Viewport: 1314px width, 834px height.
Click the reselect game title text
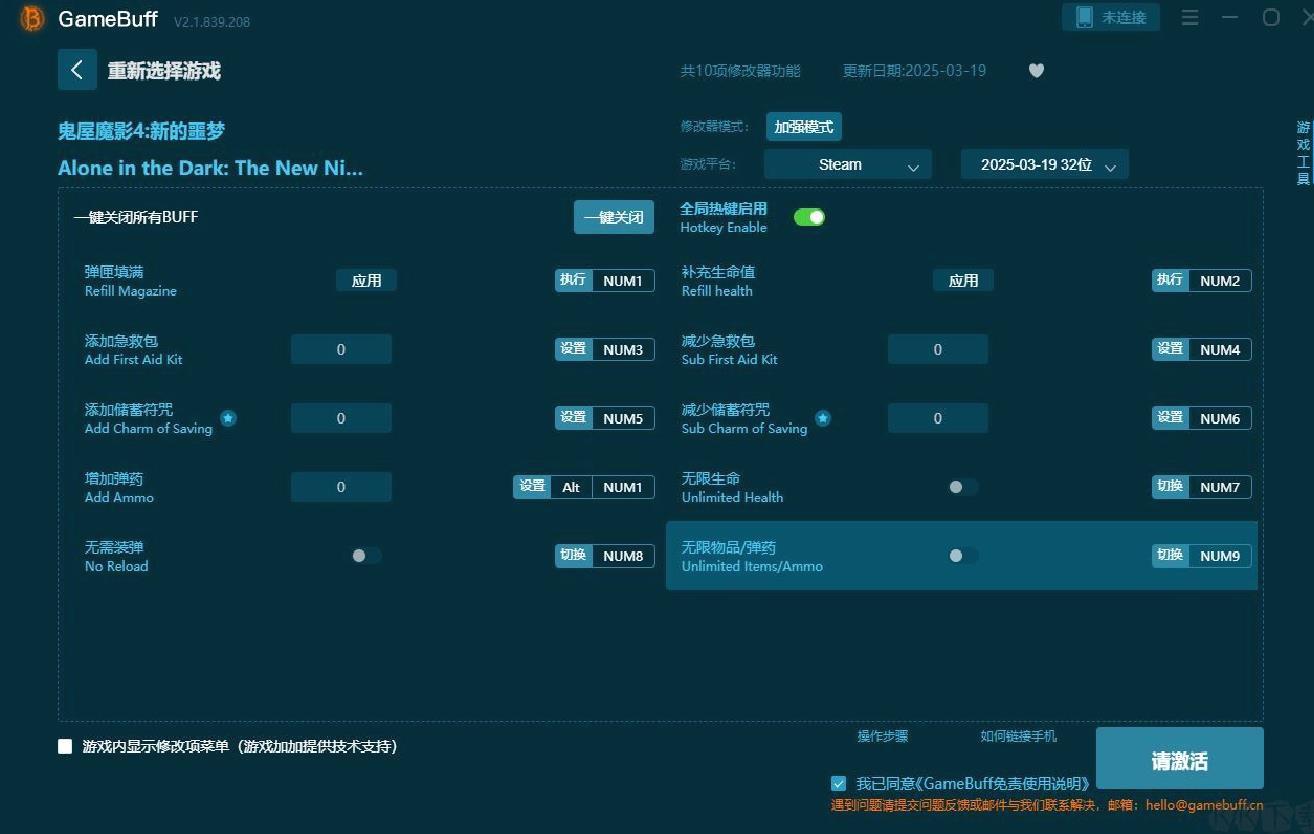[164, 71]
